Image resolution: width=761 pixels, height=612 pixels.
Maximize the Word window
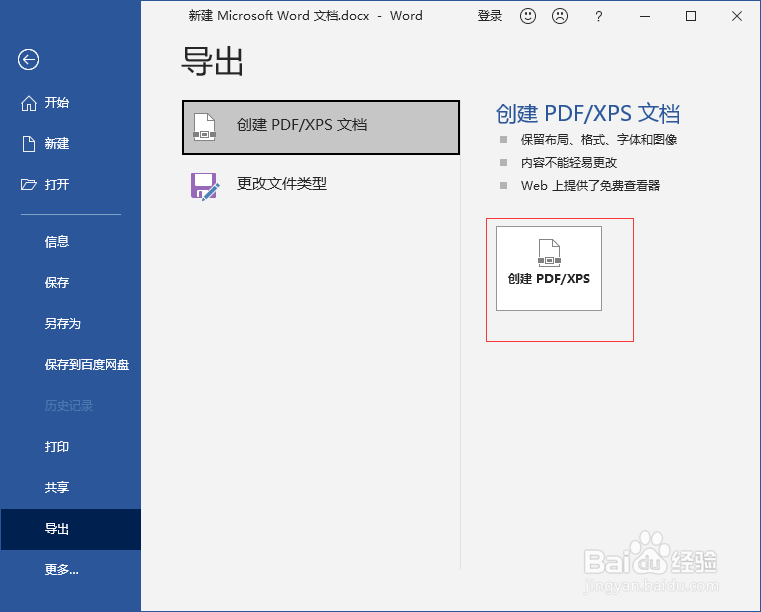point(691,17)
